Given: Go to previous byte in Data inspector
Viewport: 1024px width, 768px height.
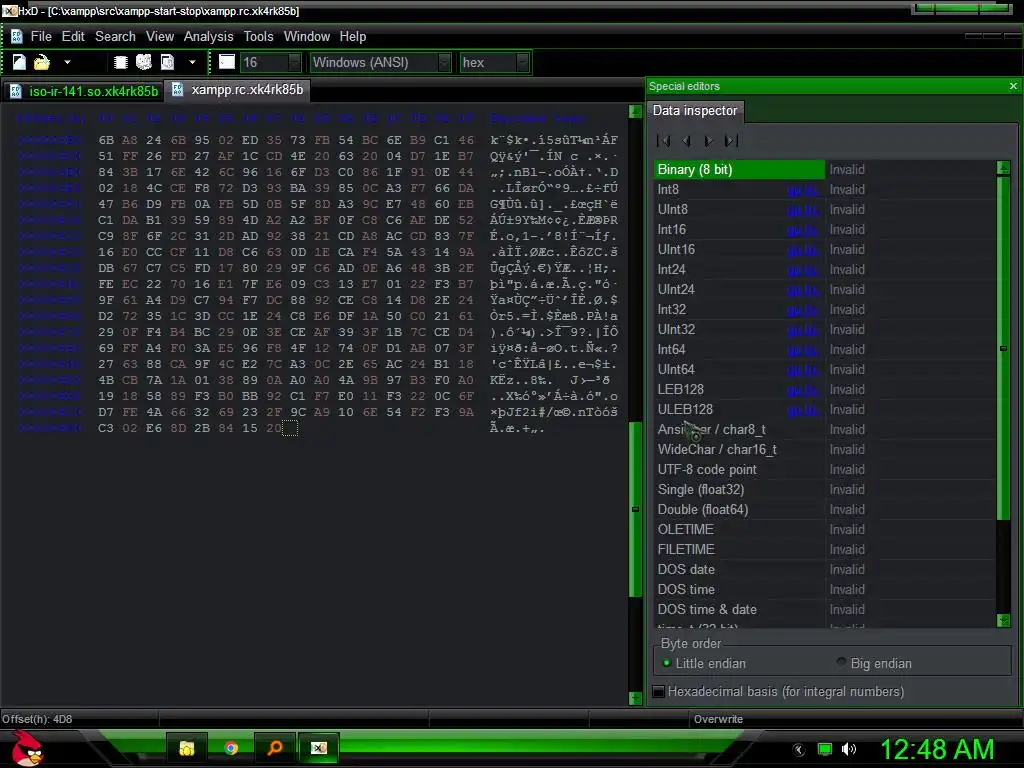Looking at the screenshot, I should click(686, 140).
